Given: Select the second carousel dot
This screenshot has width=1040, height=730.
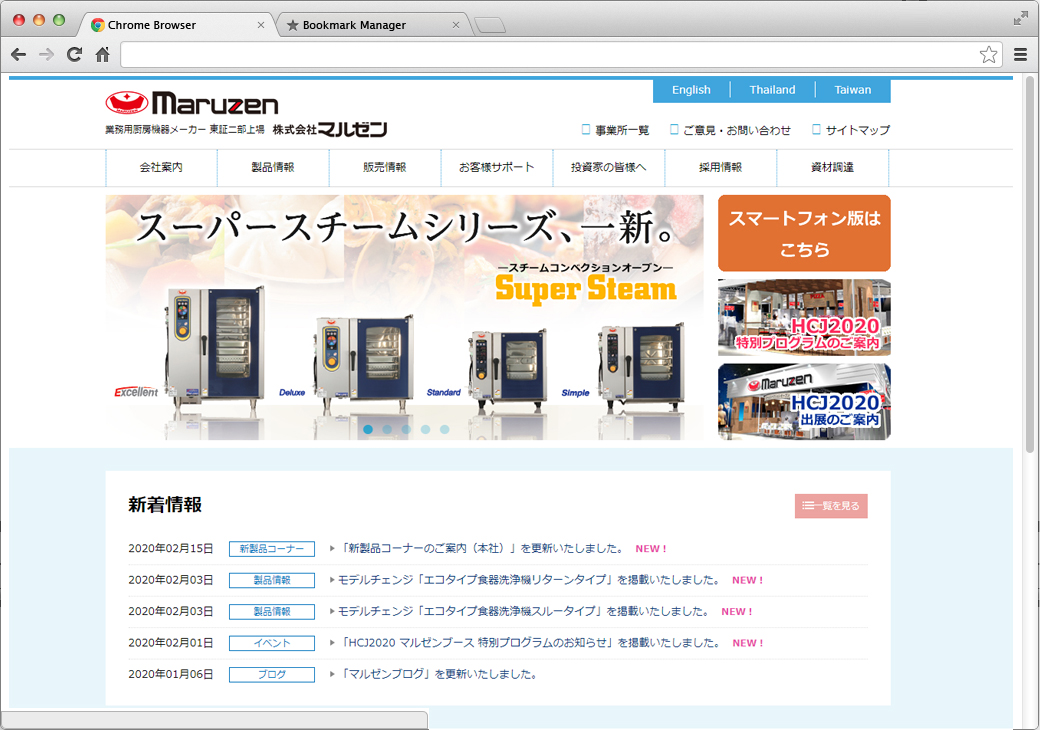Looking at the screenshot, I should 387,430.
